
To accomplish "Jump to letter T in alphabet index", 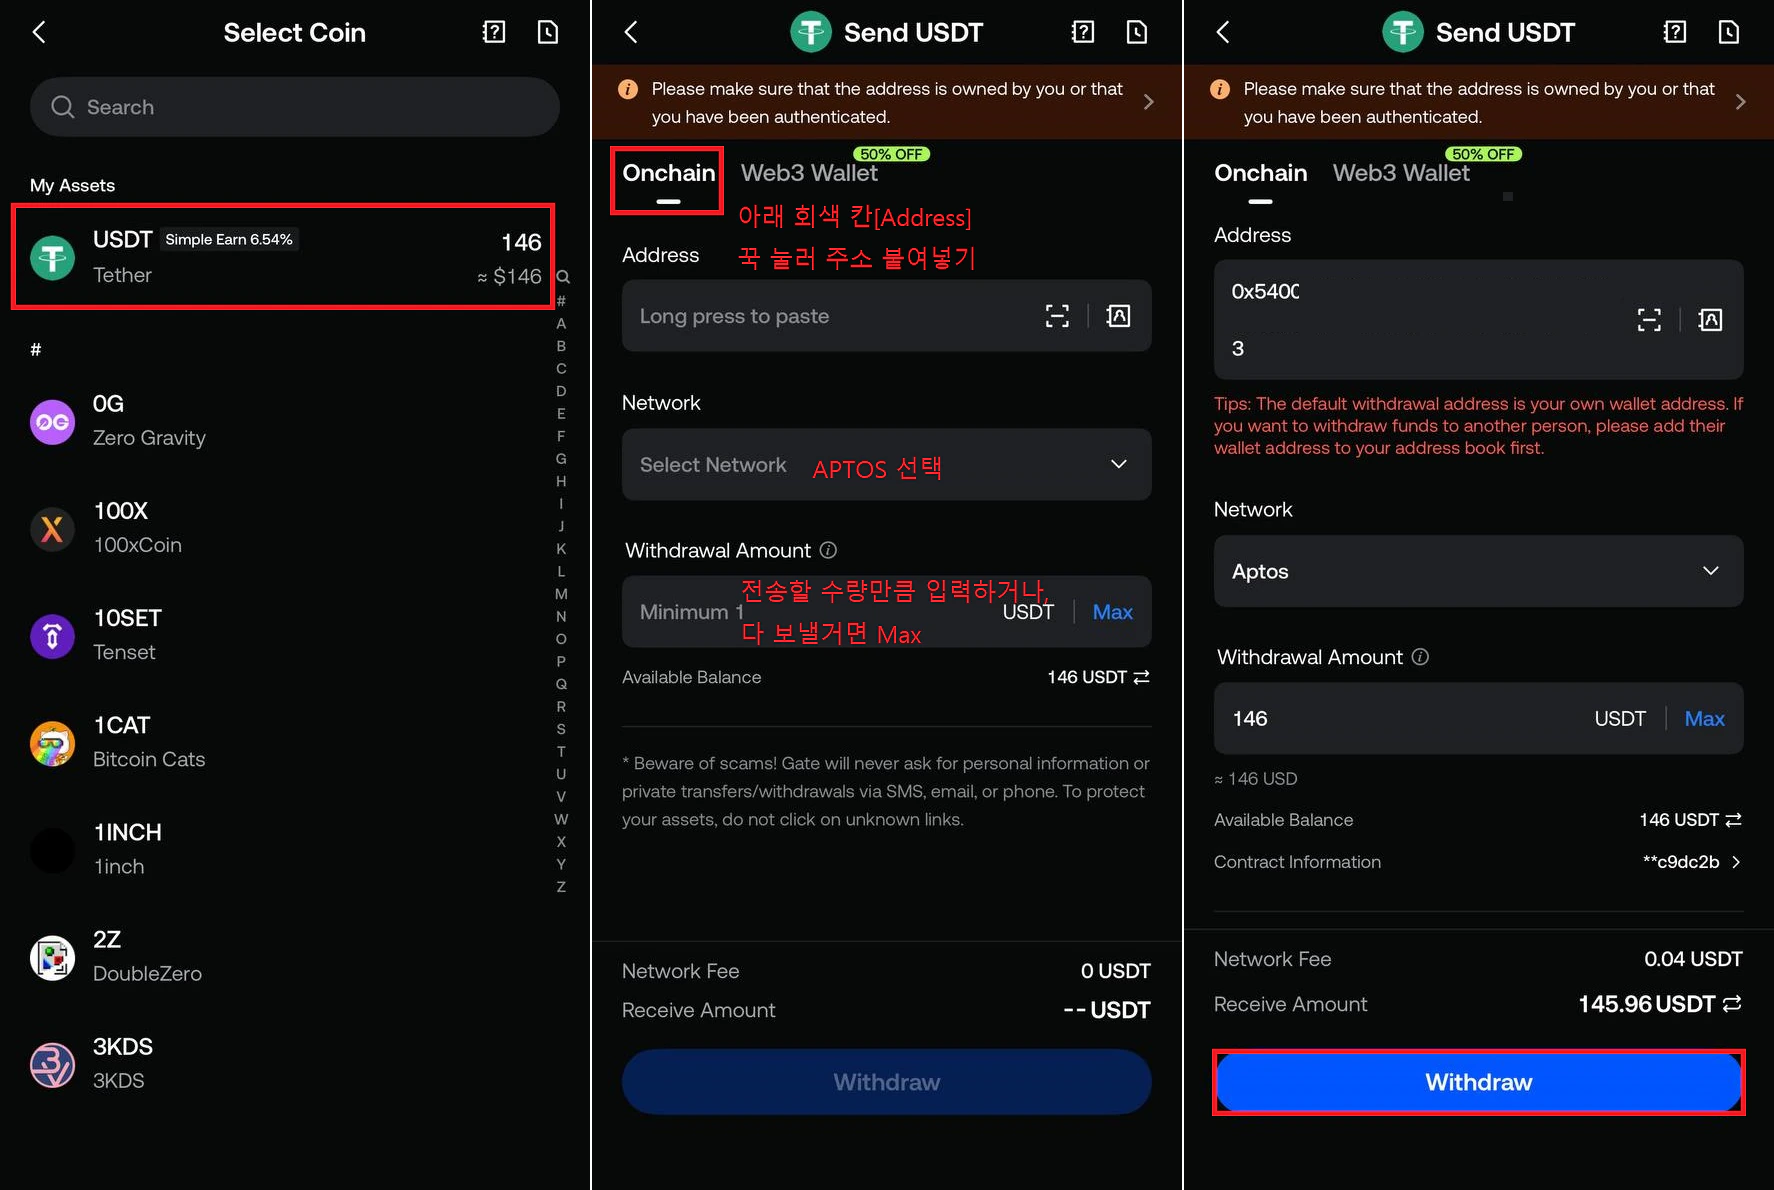I will 561,751.
